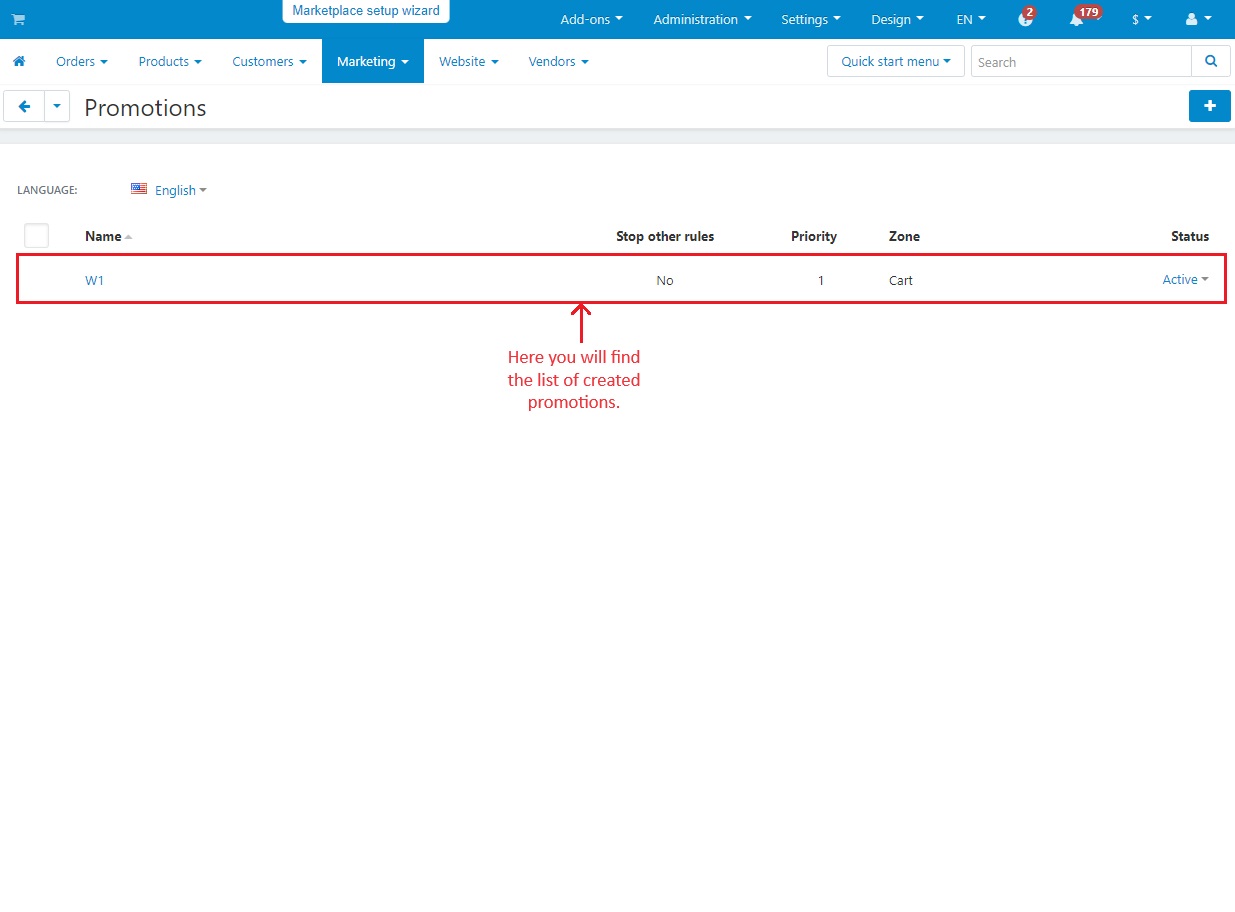Click priority value 1 in W1 row
This screenshot has height=912, width=1235.
click(821, 281)
